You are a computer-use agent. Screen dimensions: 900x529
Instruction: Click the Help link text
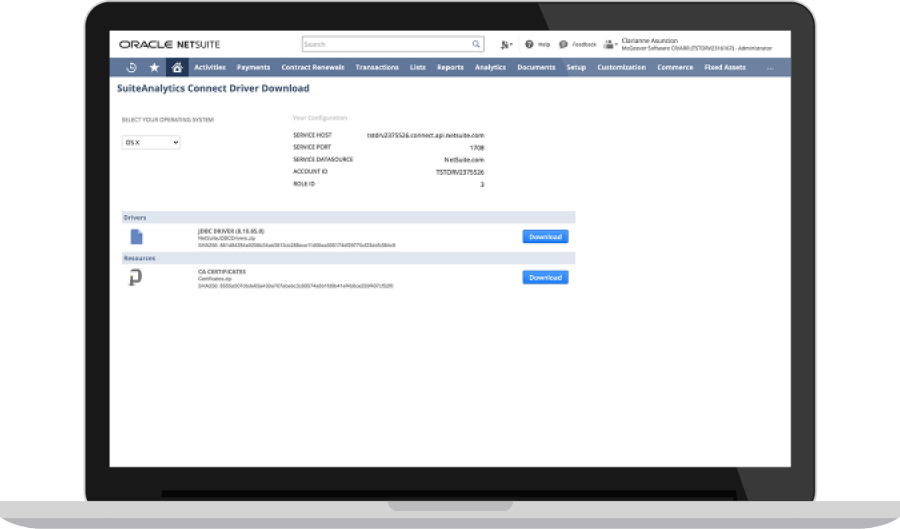(544, 44)
